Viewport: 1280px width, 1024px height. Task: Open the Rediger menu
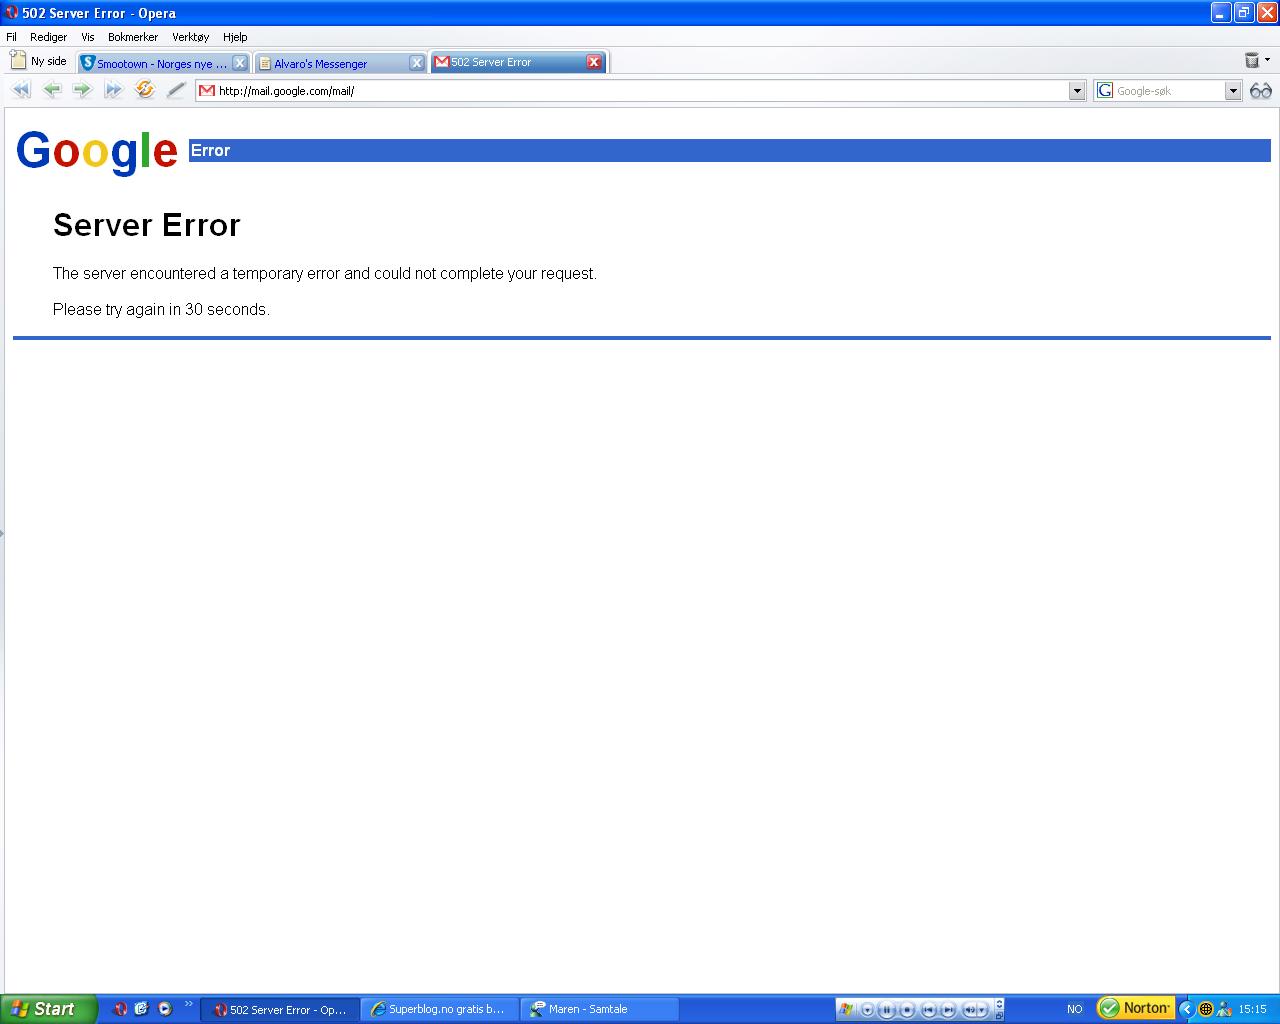coord(48,37)
